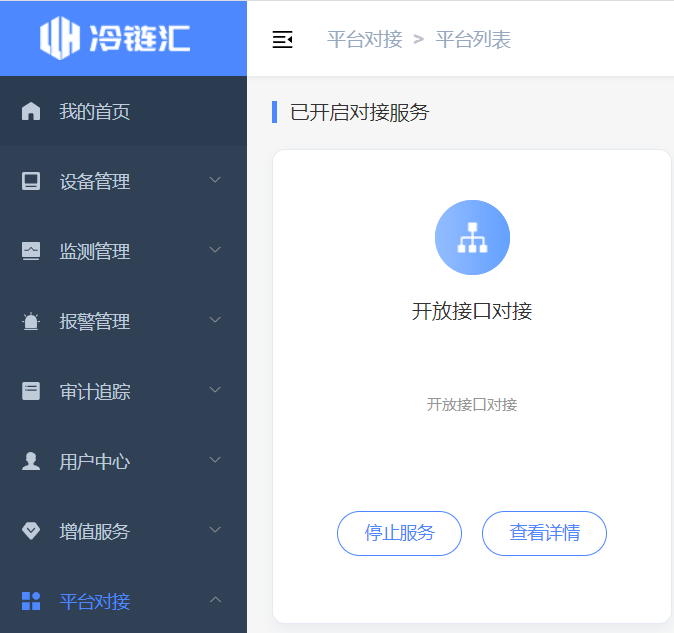The height and width of the screenshot is (633, 674).
Task: Click the monitor chart icon beside 监测管理
Action: tap(31, 251)
